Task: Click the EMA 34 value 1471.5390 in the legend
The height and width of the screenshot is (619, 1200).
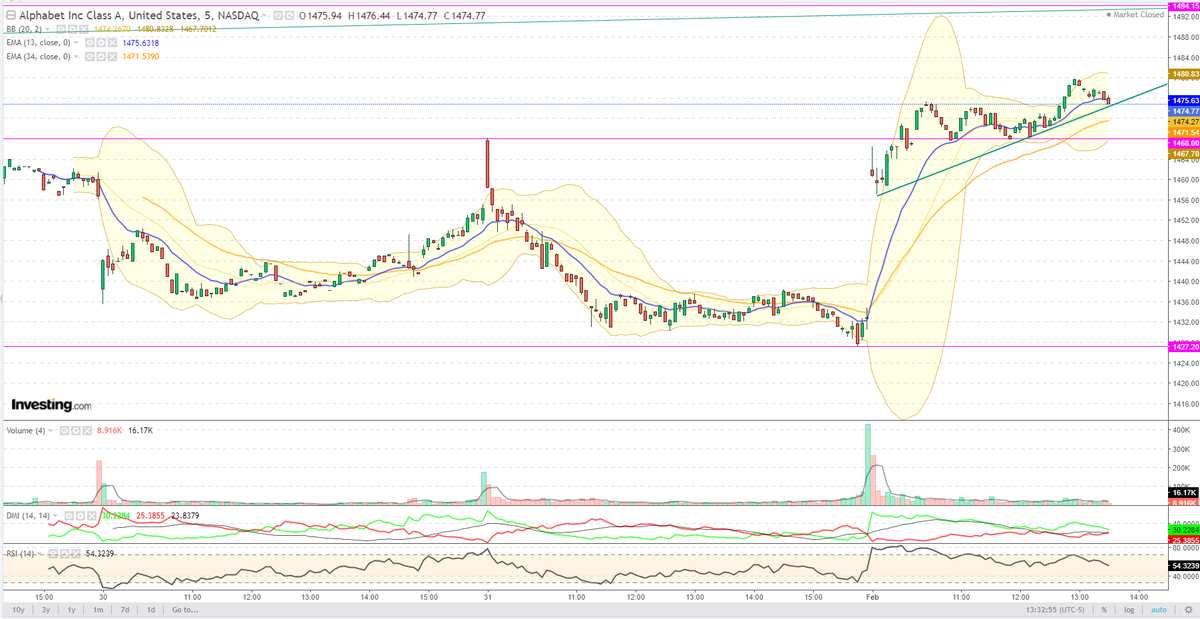Action: (141, 57)
